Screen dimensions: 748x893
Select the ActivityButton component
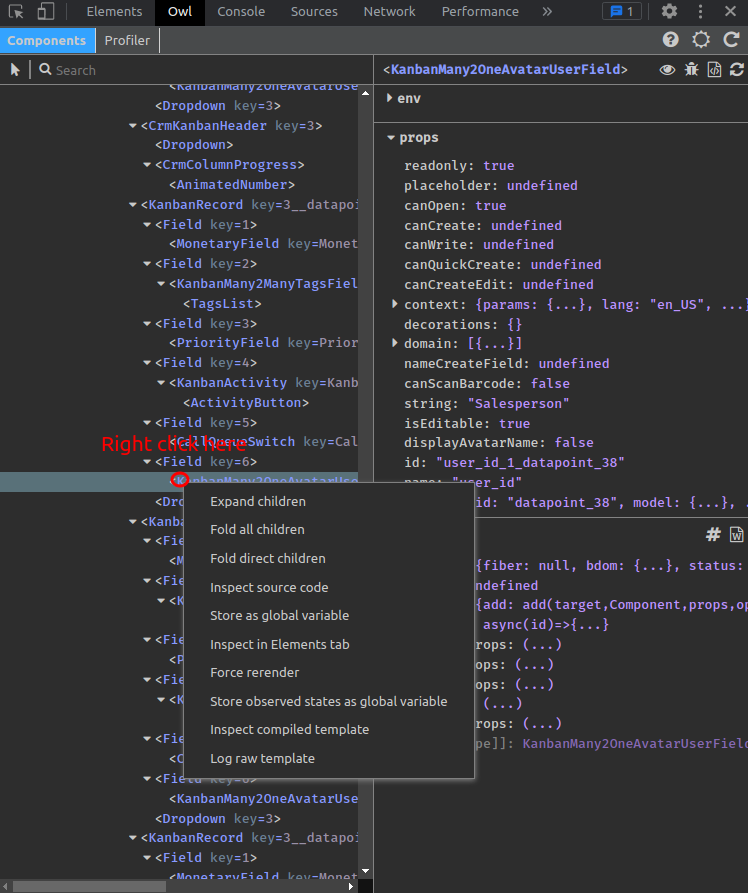point(246,403)
